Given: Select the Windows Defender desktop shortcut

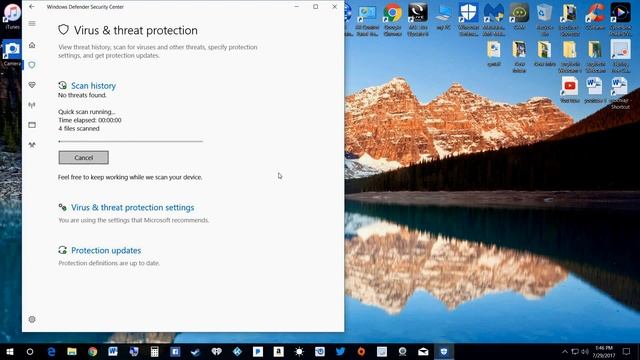Looking at the screenshot, I should pyautogui.click(x=468, y=19).
